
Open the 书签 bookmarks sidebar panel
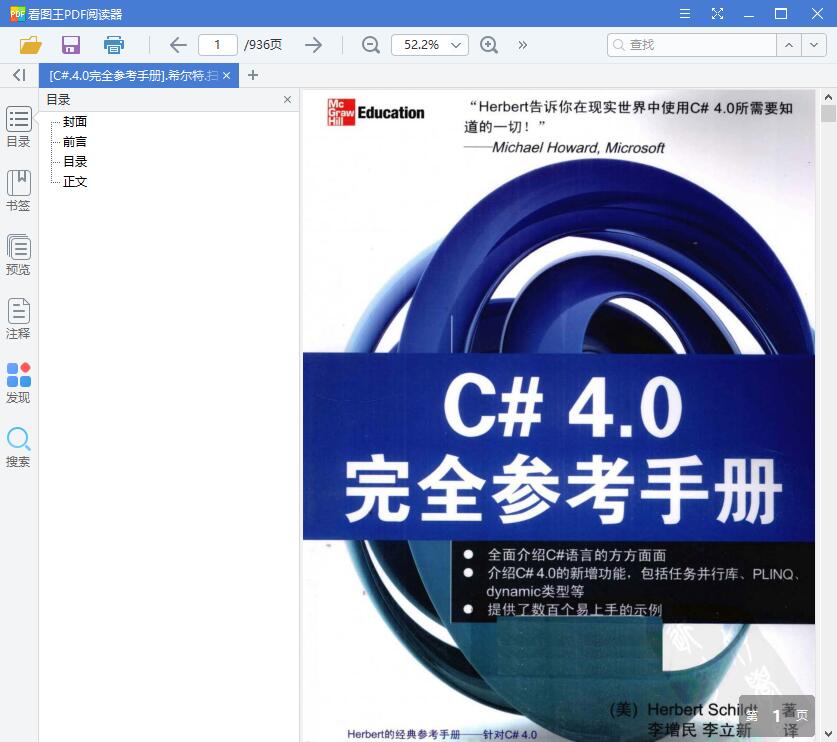point(19,191)
